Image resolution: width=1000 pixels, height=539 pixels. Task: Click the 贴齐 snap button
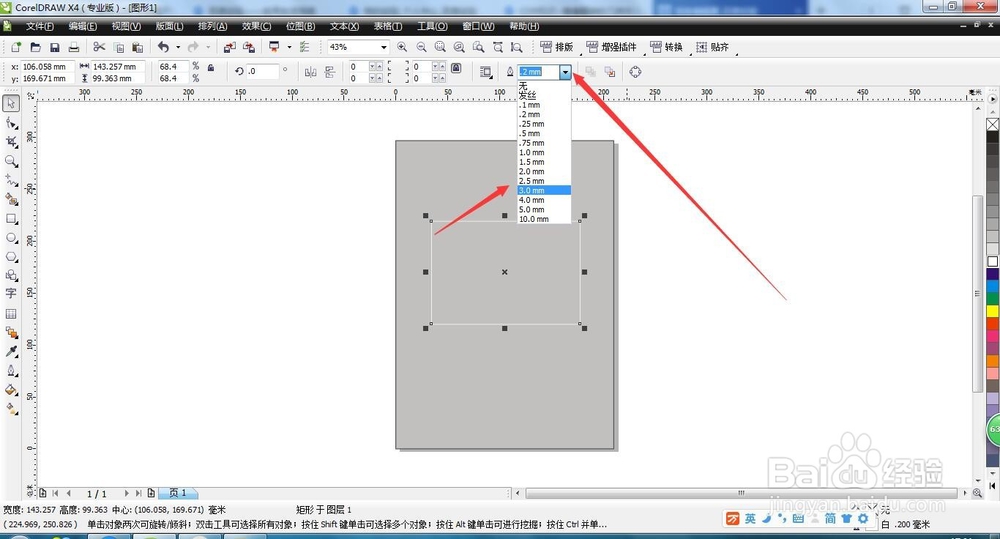click(x=712, y=47)
